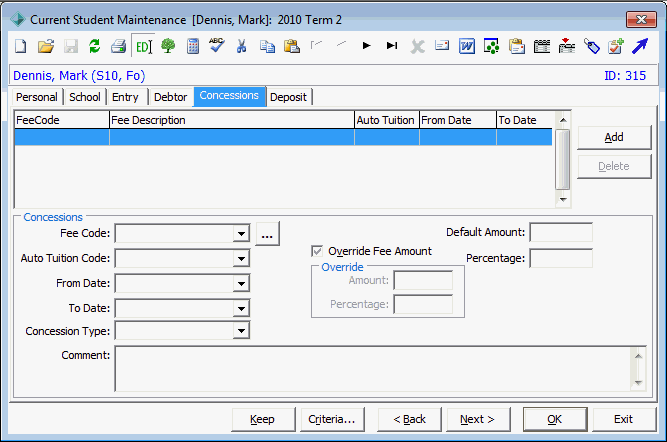The image size is (667, 442).
Task: Click the Next > button
Action: pos(477,419)
